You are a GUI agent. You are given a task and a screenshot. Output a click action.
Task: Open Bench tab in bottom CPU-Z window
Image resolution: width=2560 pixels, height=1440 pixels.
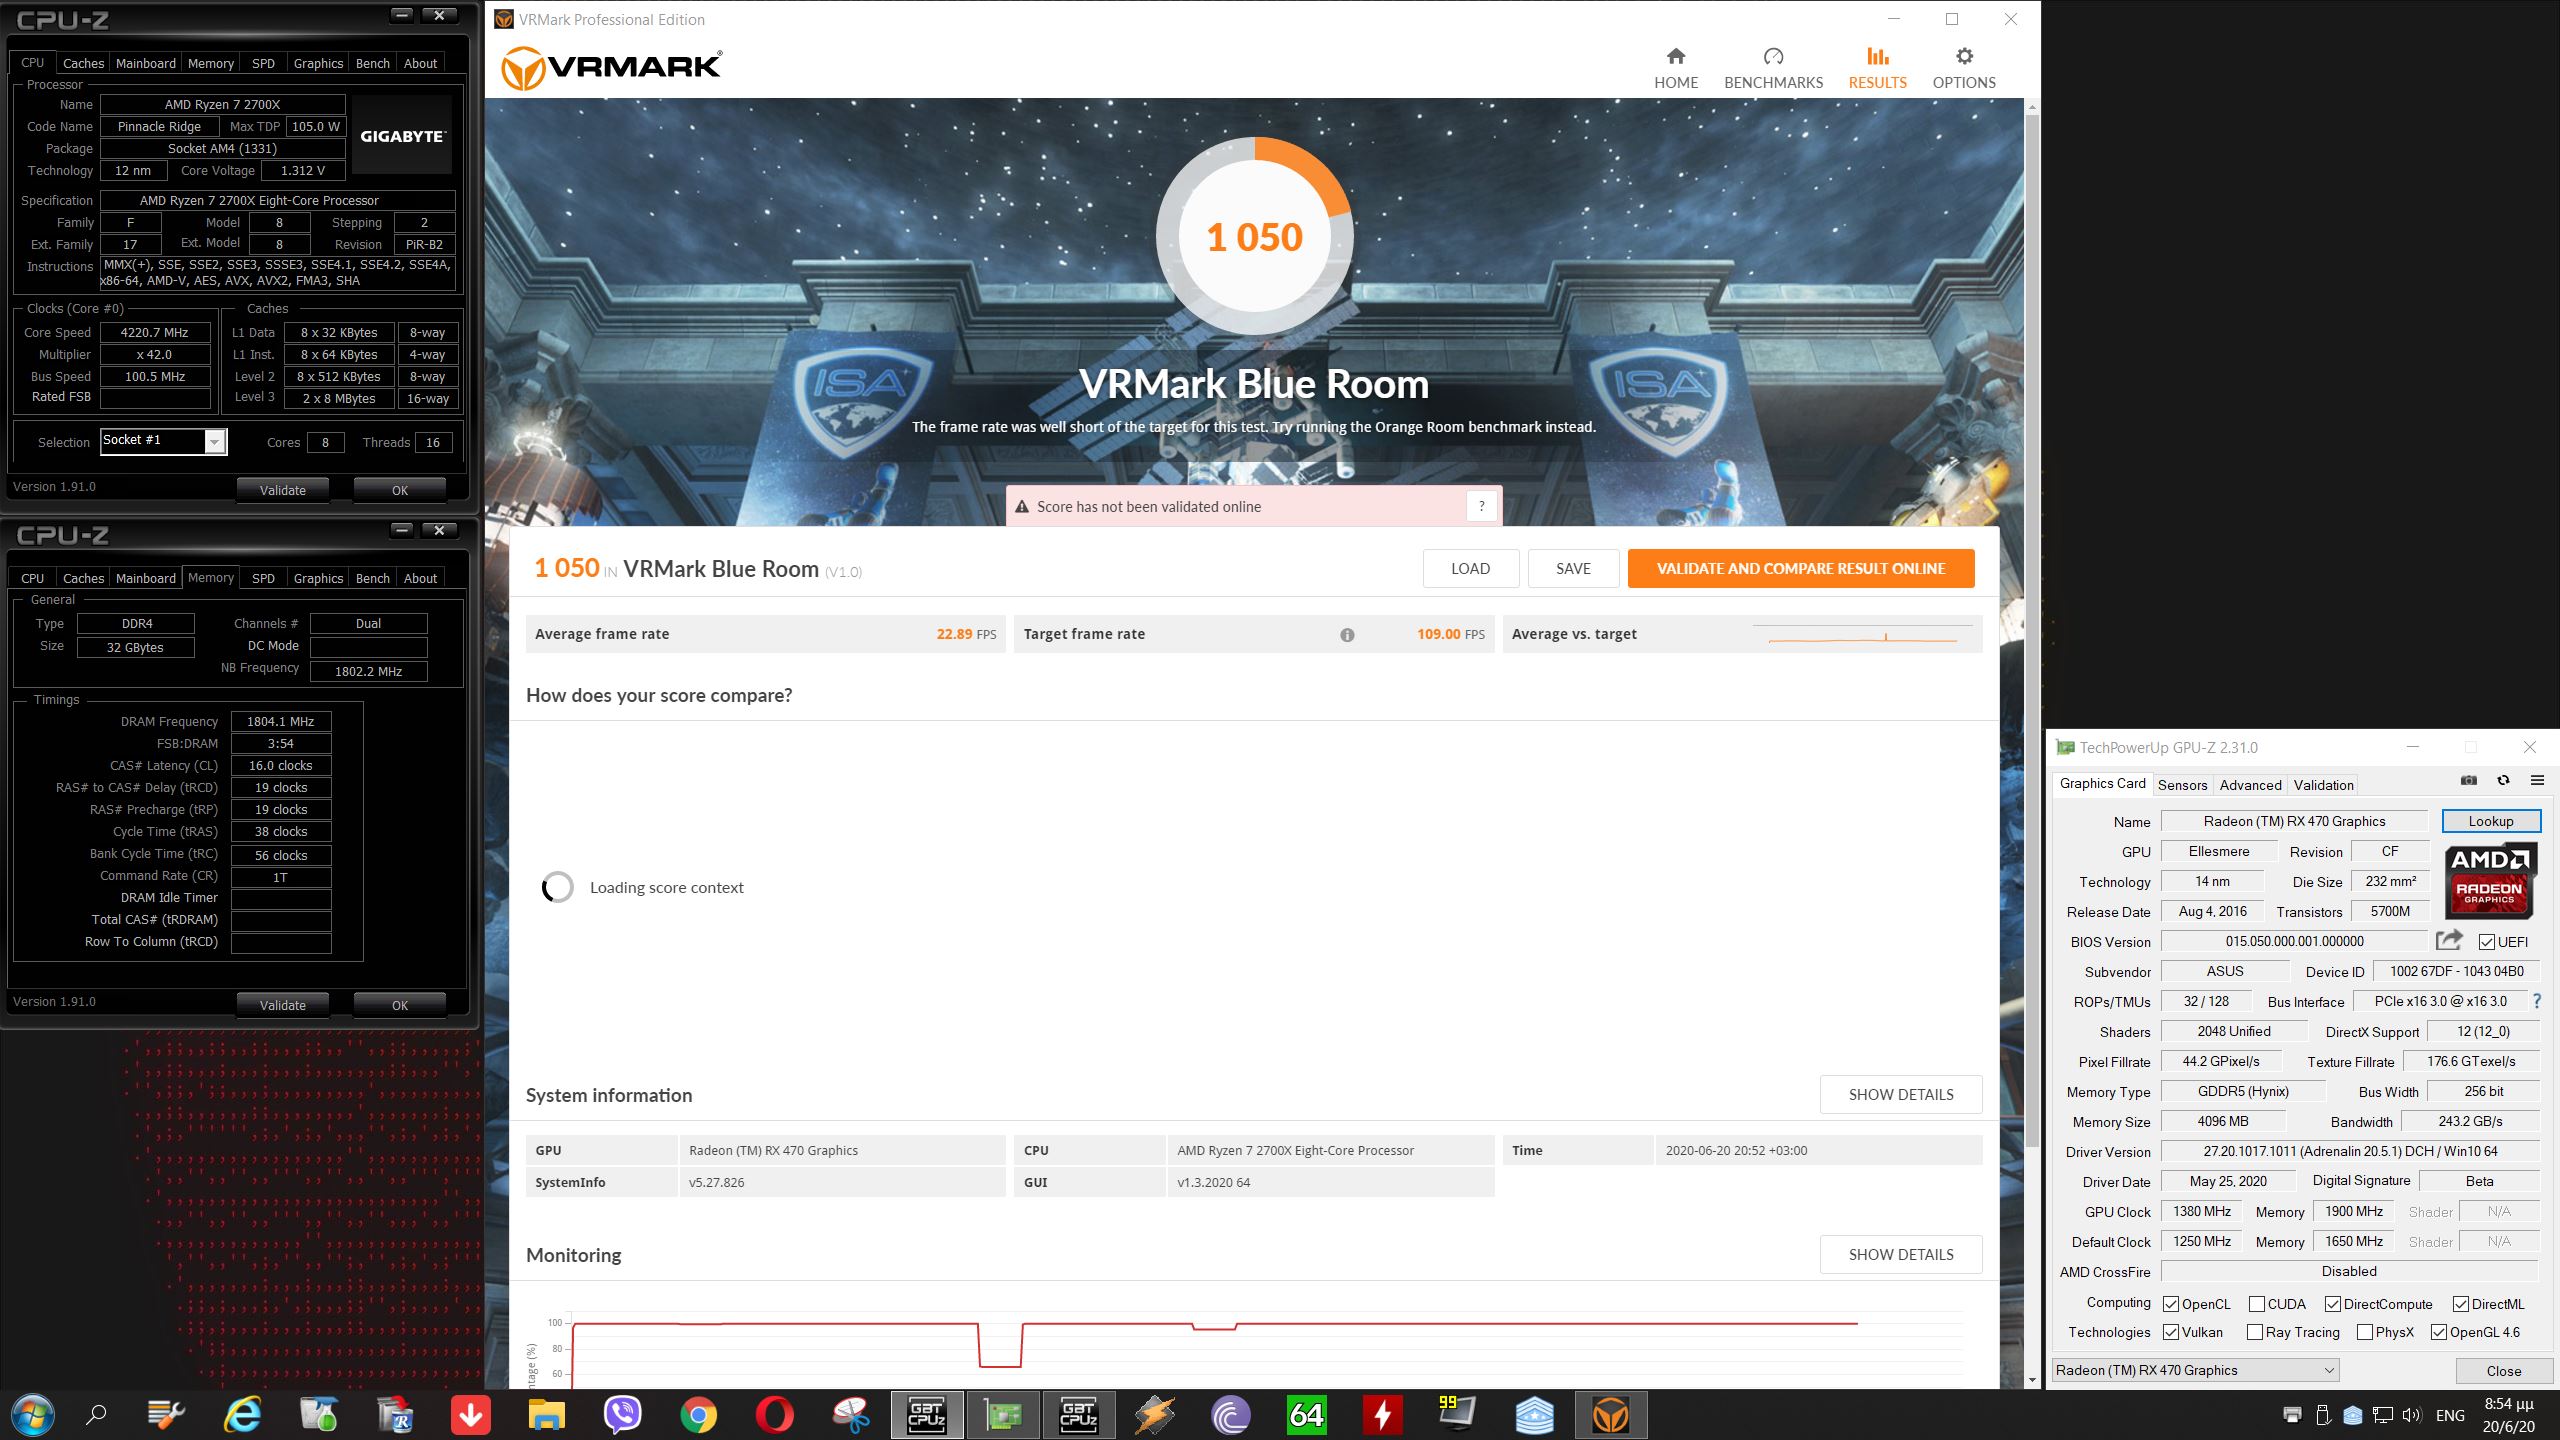tap(373, 578)
